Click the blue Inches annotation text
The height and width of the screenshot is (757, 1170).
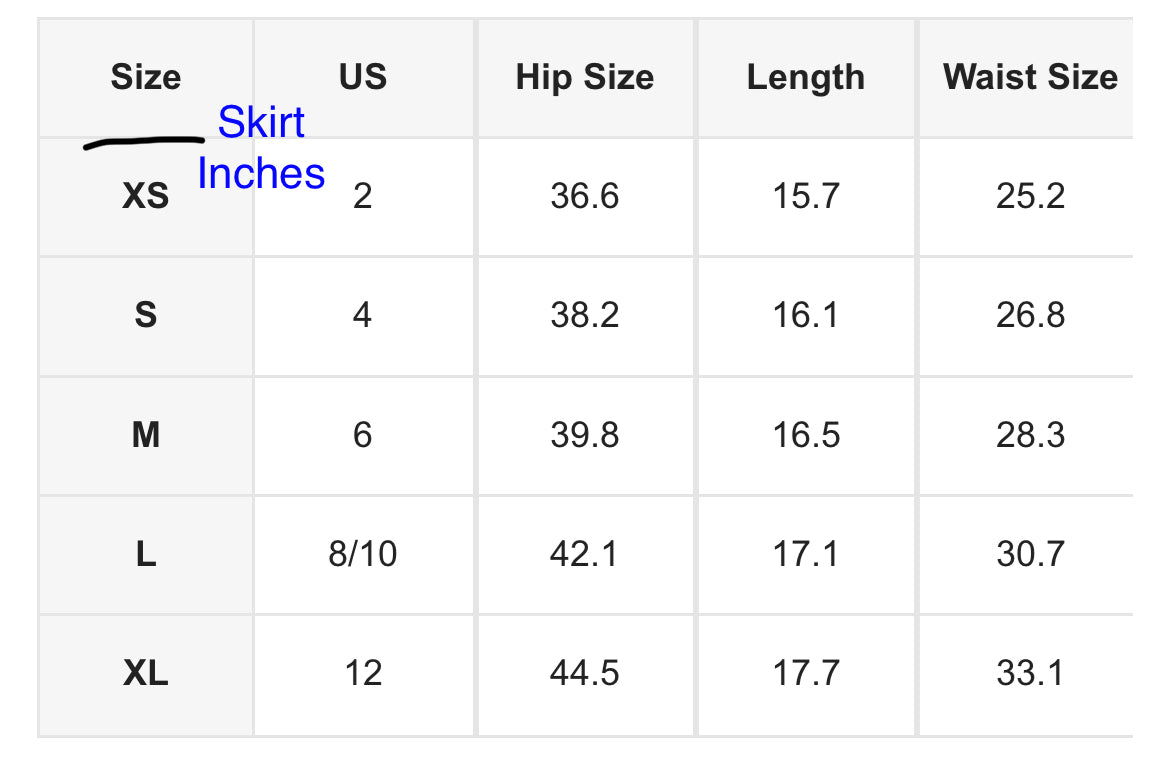coord(261,173)
